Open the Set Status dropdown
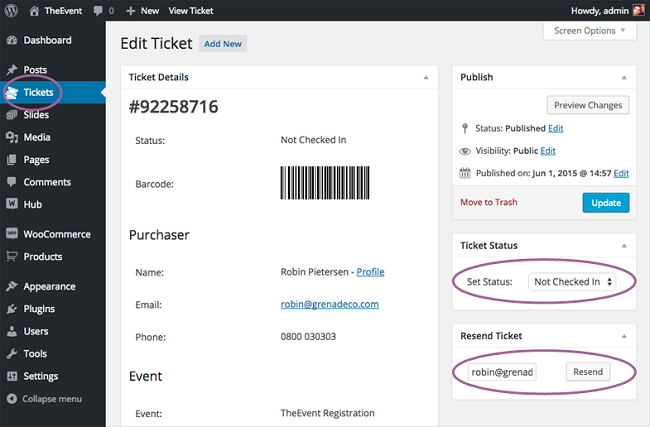 [573, 282]
